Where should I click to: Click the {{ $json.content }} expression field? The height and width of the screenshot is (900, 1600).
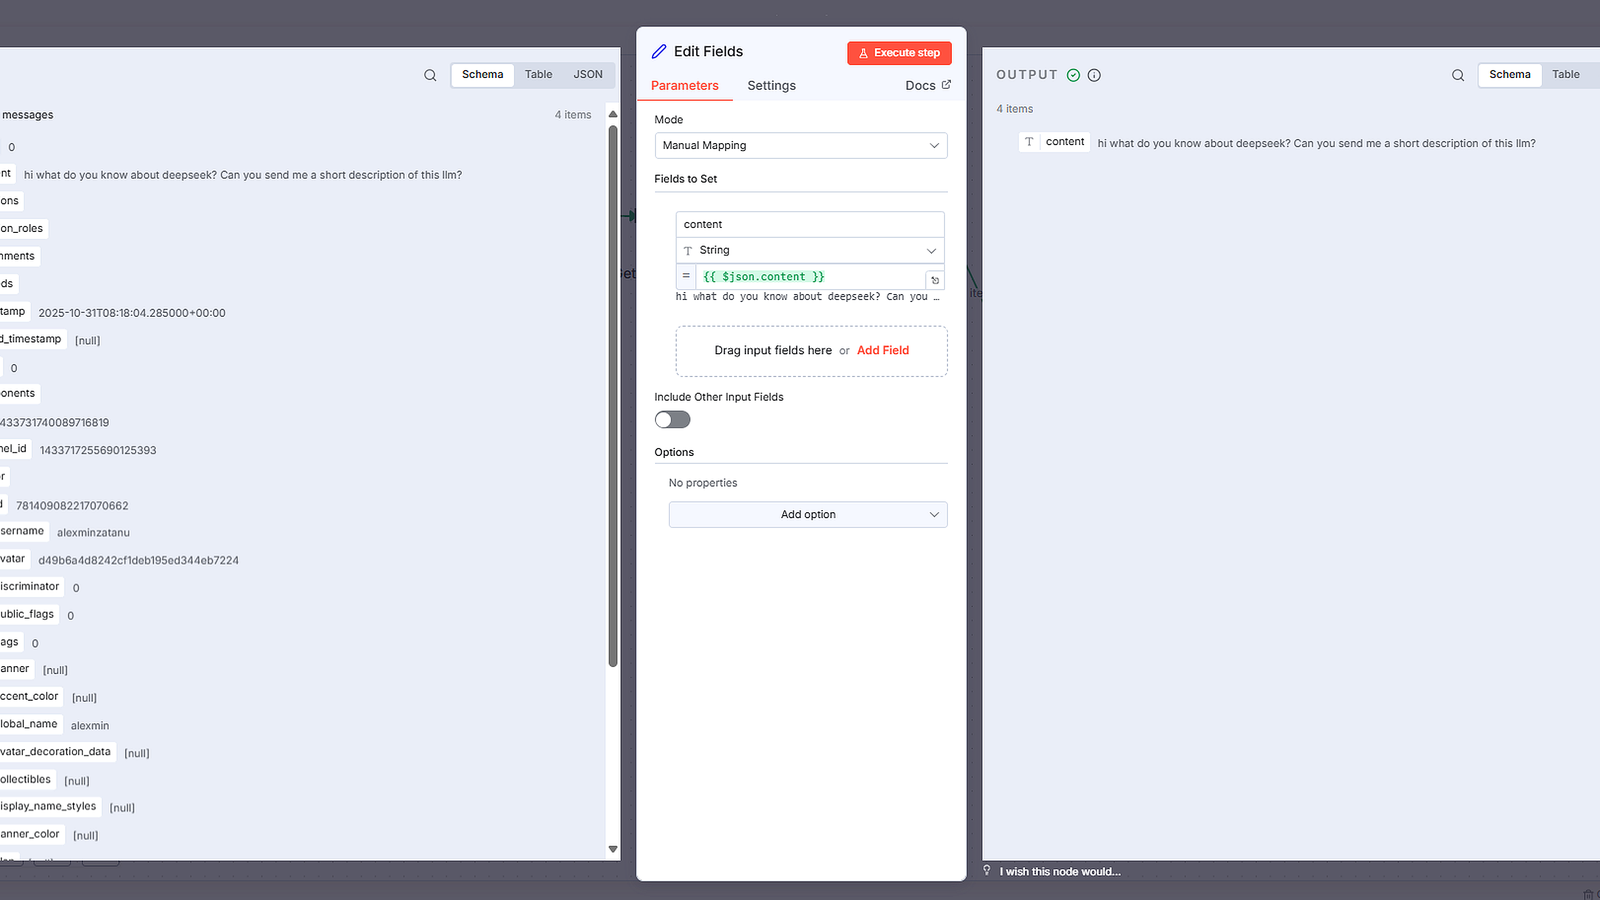(810, 276)
